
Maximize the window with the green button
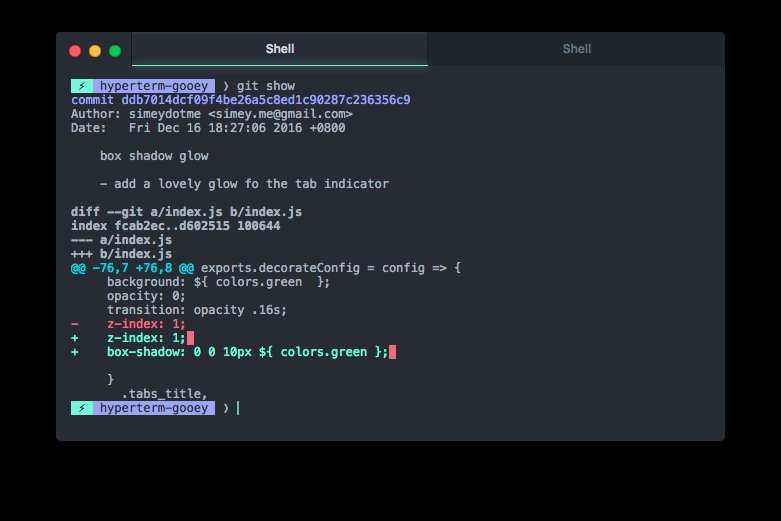[x=115, y=51]
